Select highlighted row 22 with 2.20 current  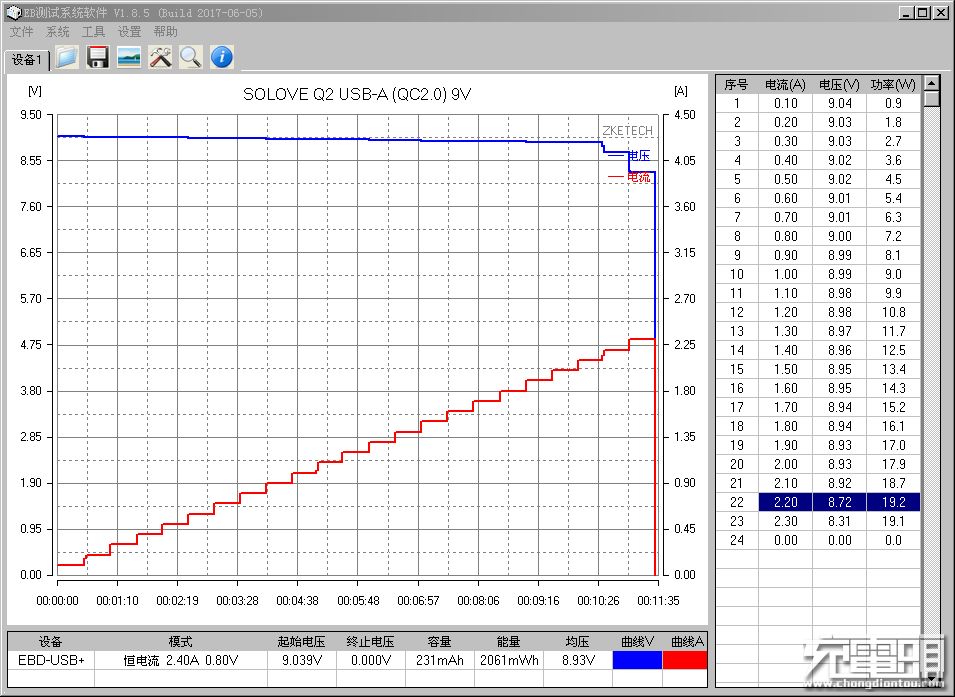pos(818,502)
